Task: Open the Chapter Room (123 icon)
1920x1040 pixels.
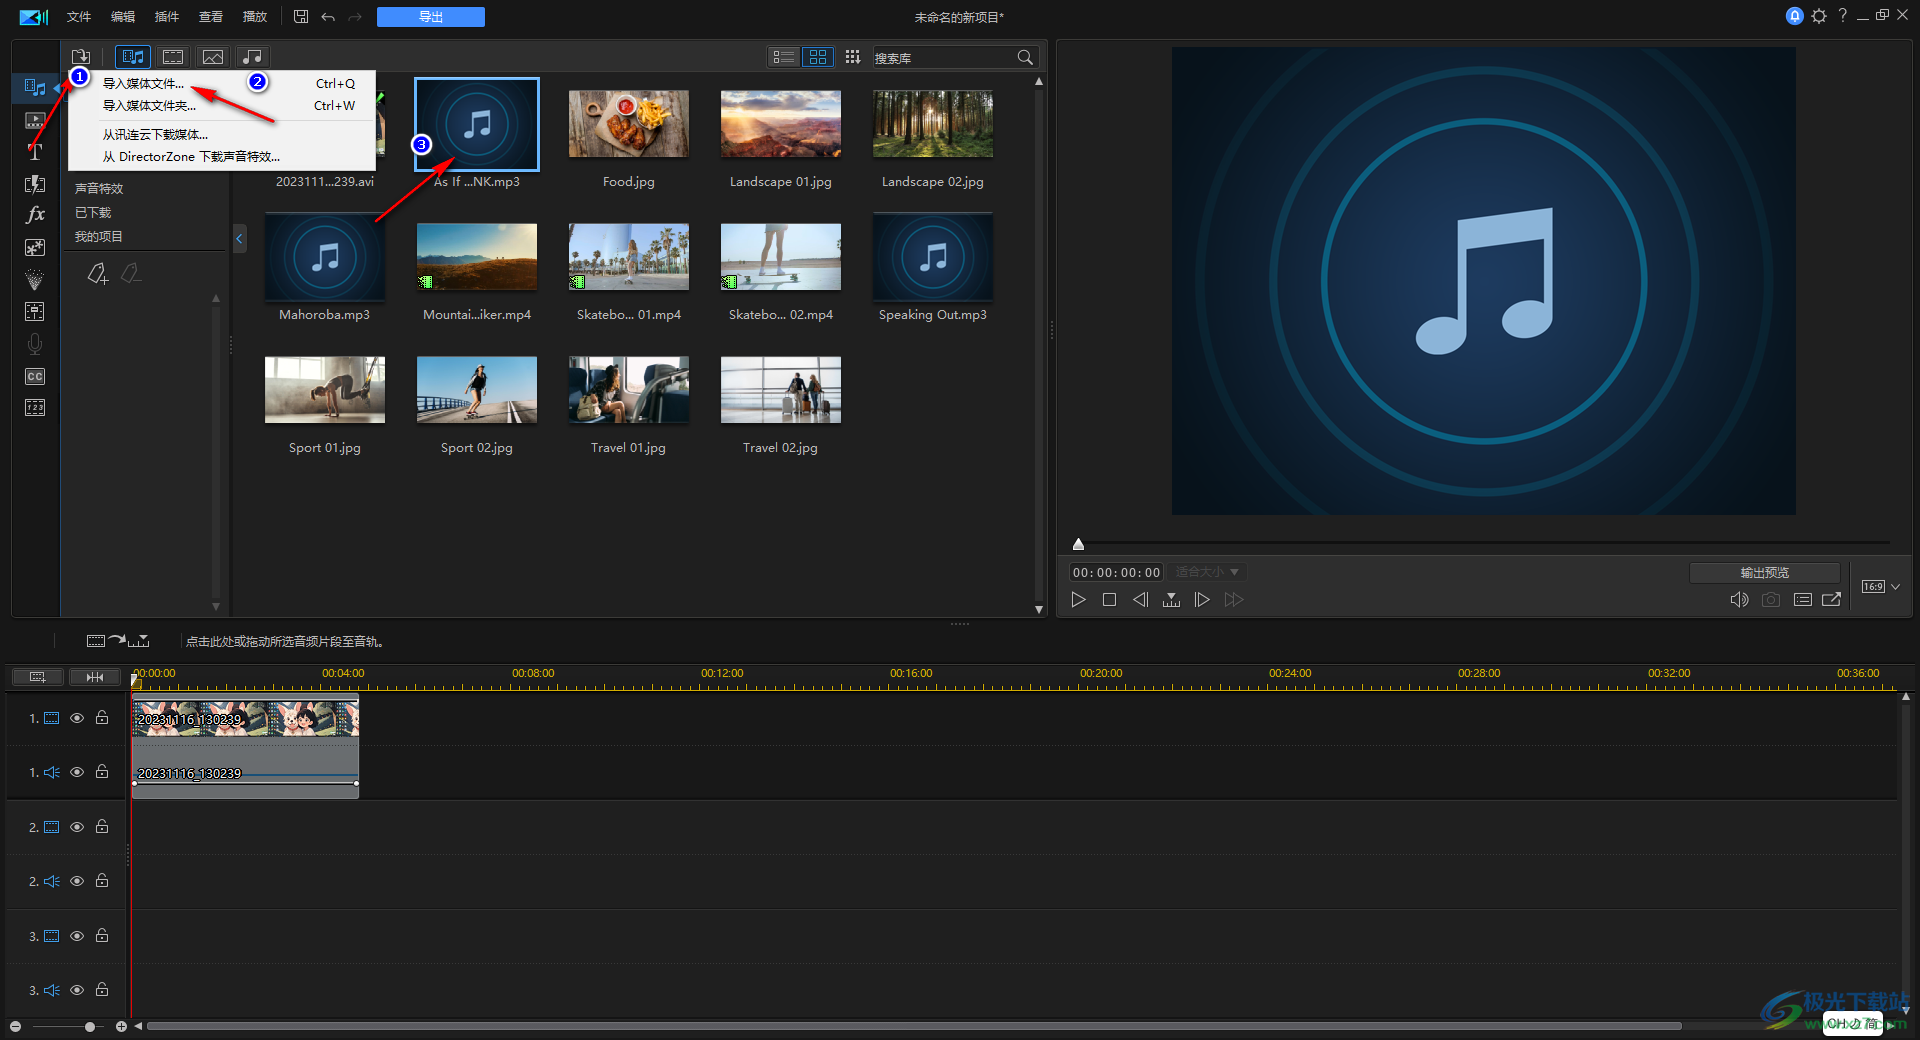Action: click(35, 407)
